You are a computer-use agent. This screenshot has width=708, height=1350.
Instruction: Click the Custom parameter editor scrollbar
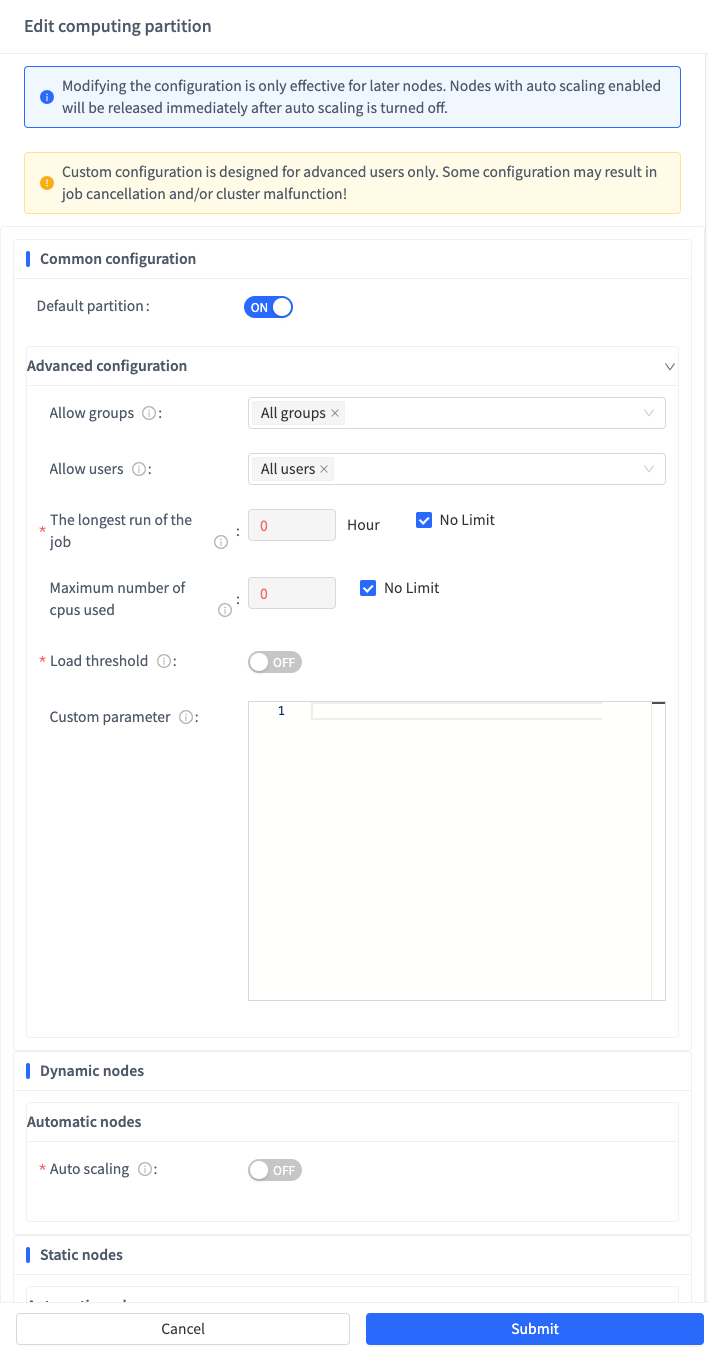658,851
